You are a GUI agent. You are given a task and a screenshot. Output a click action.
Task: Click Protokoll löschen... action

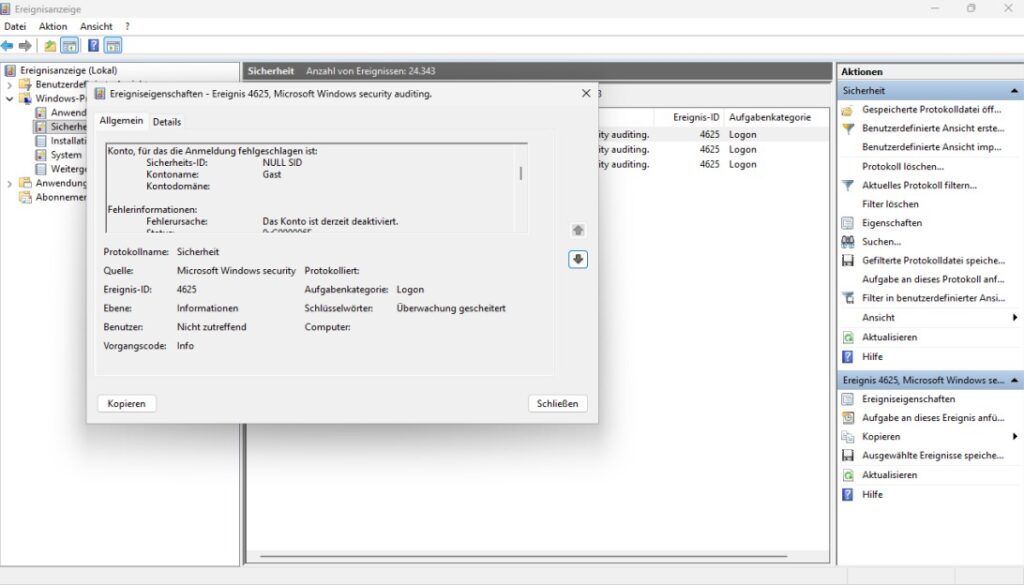pos(903,166)
